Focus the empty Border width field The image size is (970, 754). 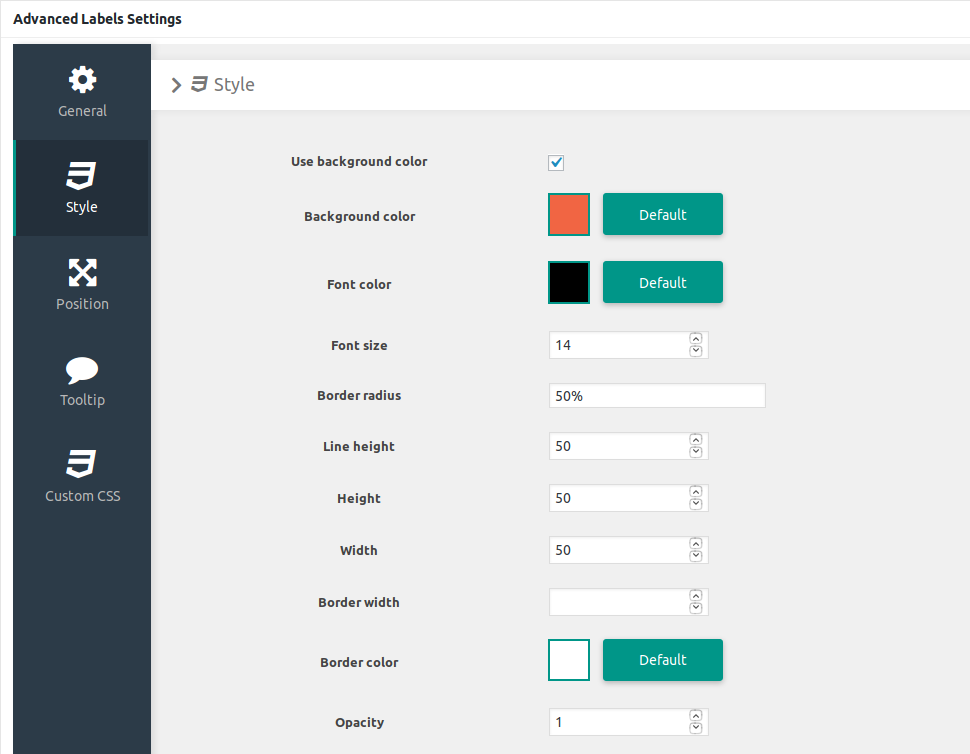(x=617, y=602)
